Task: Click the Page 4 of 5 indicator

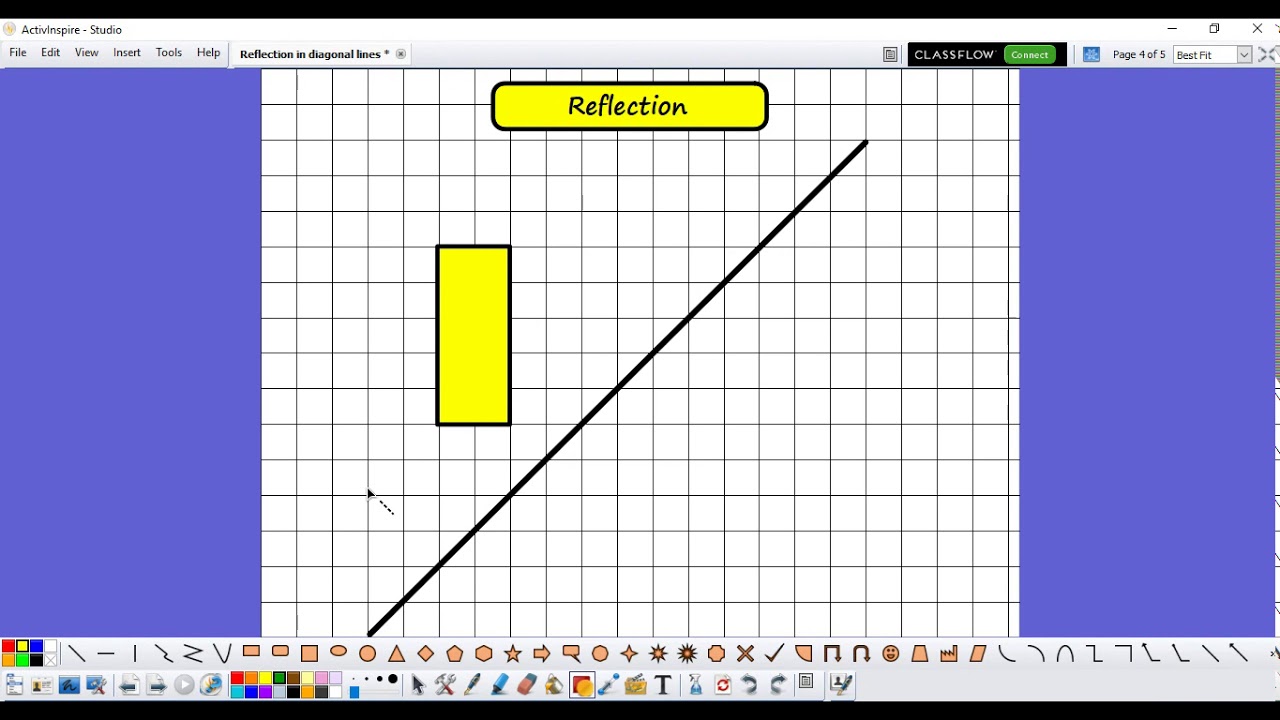Action: 1139,55
